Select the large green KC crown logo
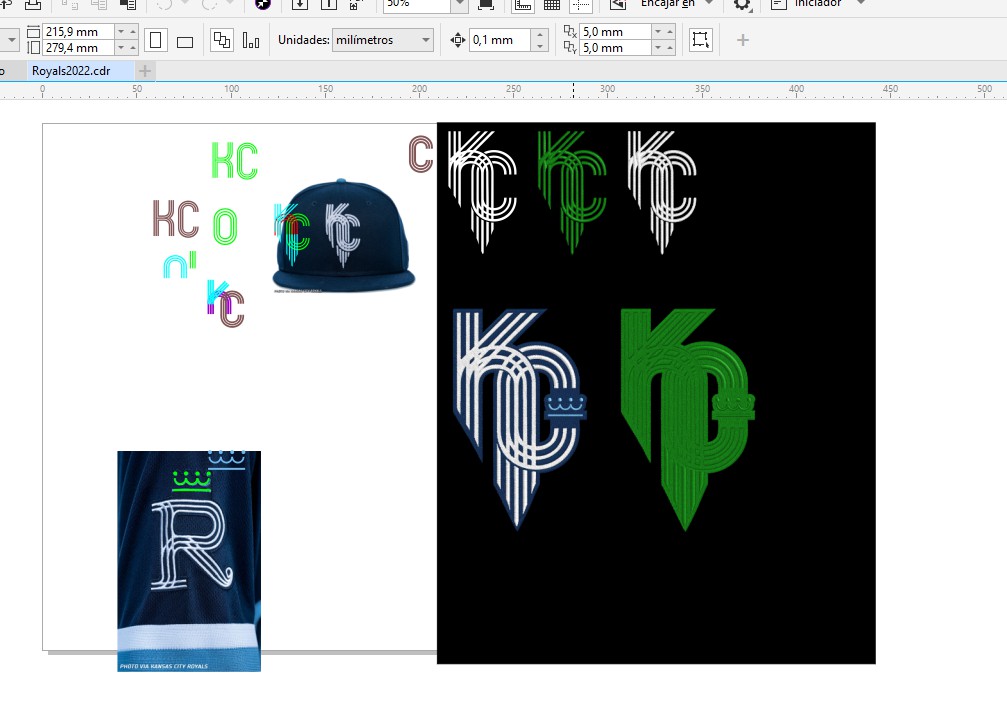The image size is (1007, 707). 687,419
